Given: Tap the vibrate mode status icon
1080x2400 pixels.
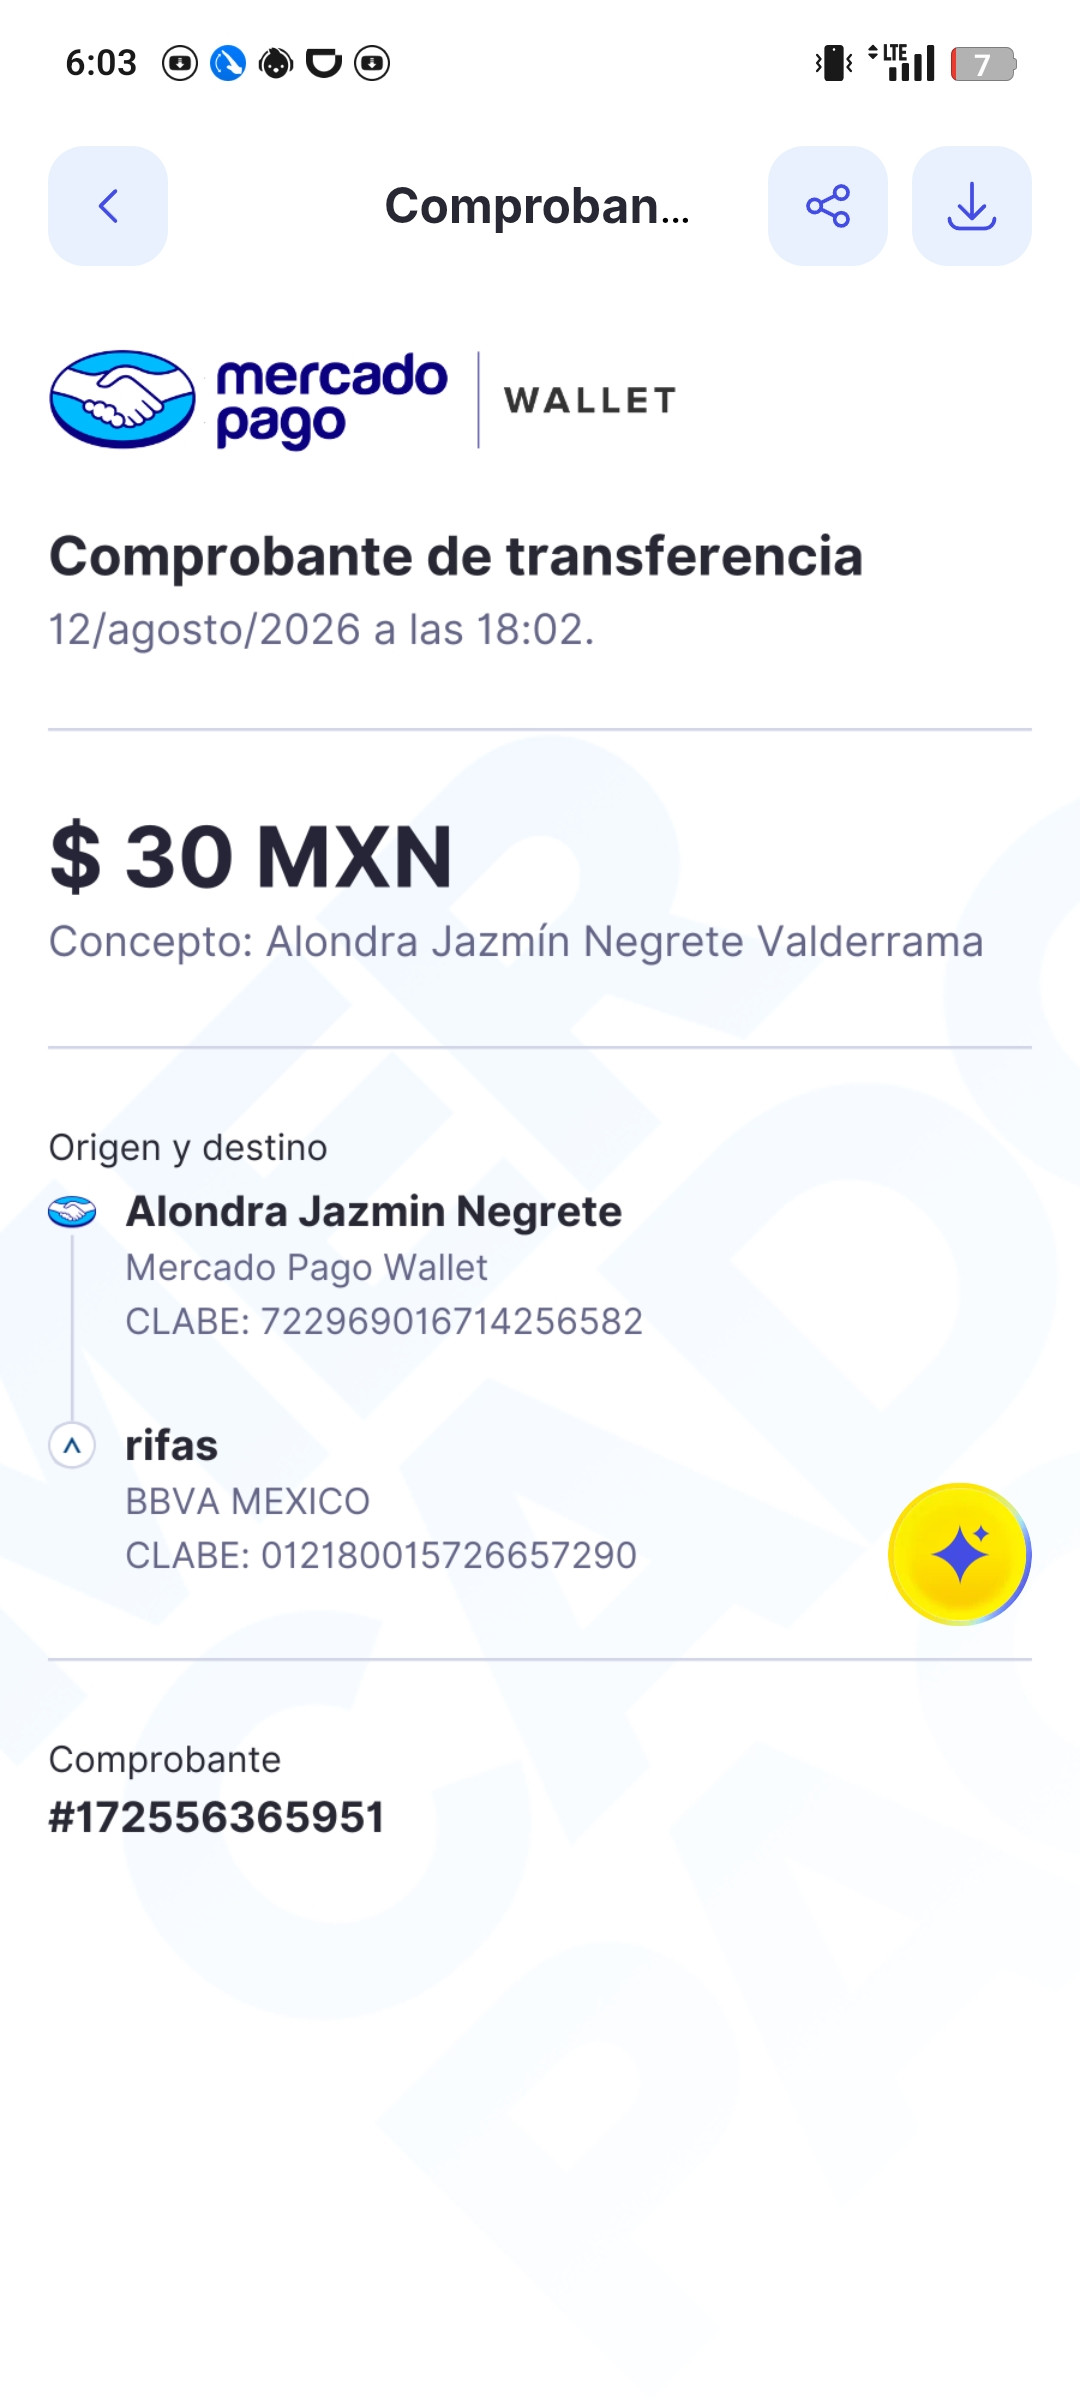Looking at the screenshot, I should (834, 63).
